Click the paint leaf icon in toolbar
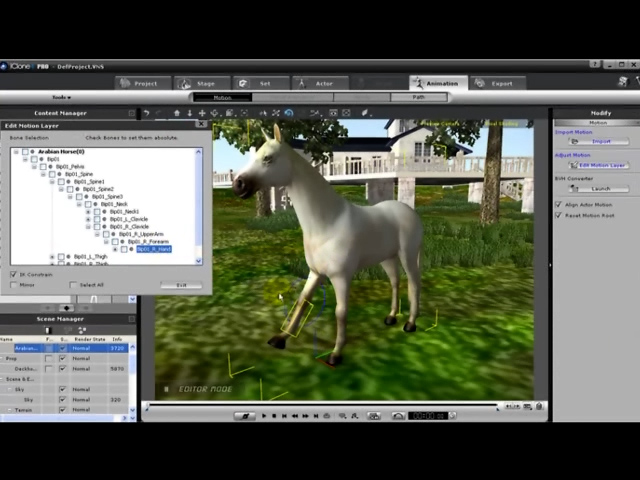 coord(365,113)
